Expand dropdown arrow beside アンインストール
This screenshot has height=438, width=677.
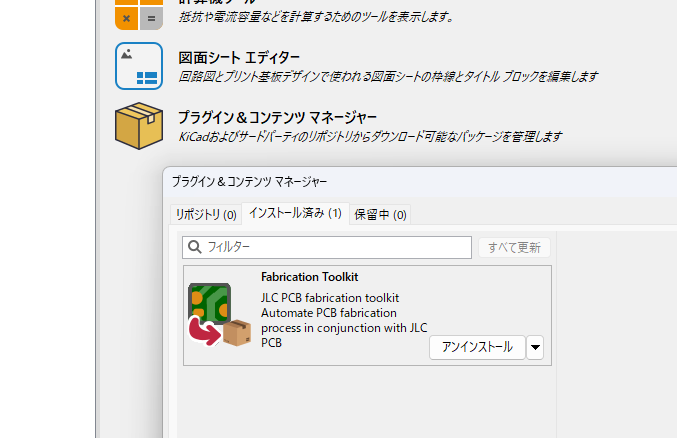535,347
